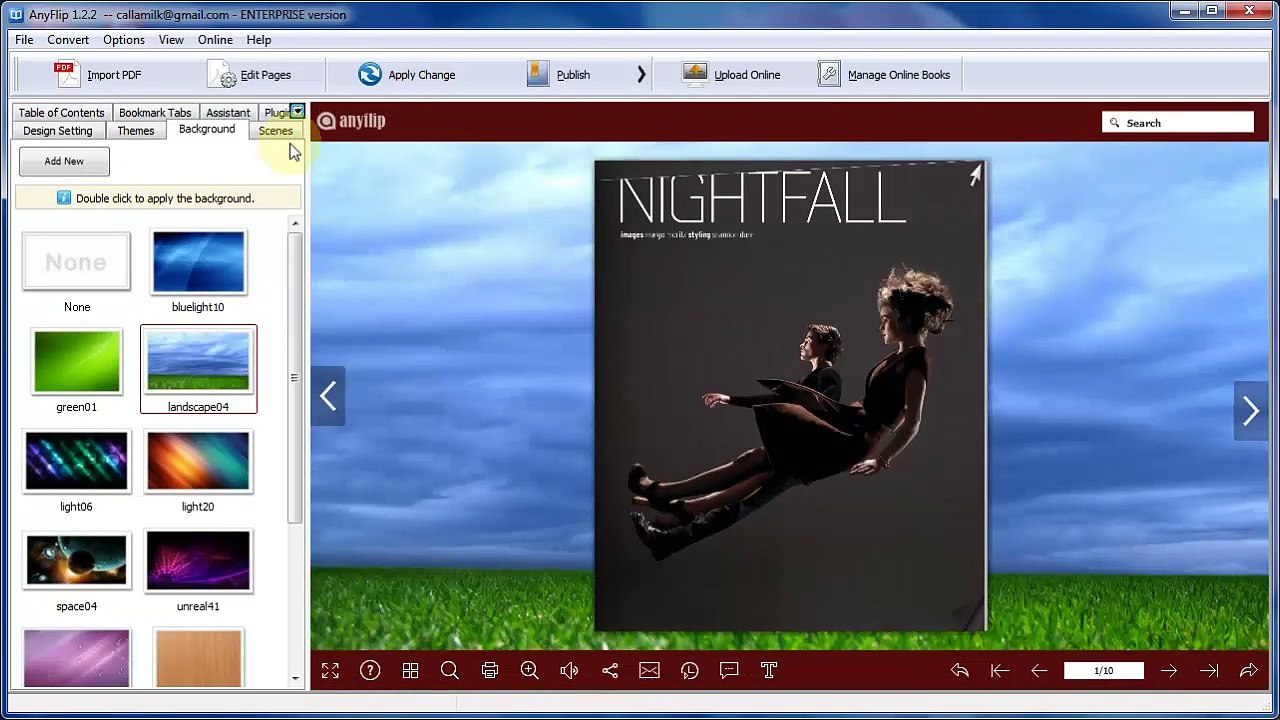Image resolution: width=1280 pixels, height=720 pixels.
Task: Switch to the Scenes tab
Action: pos(276,131)
